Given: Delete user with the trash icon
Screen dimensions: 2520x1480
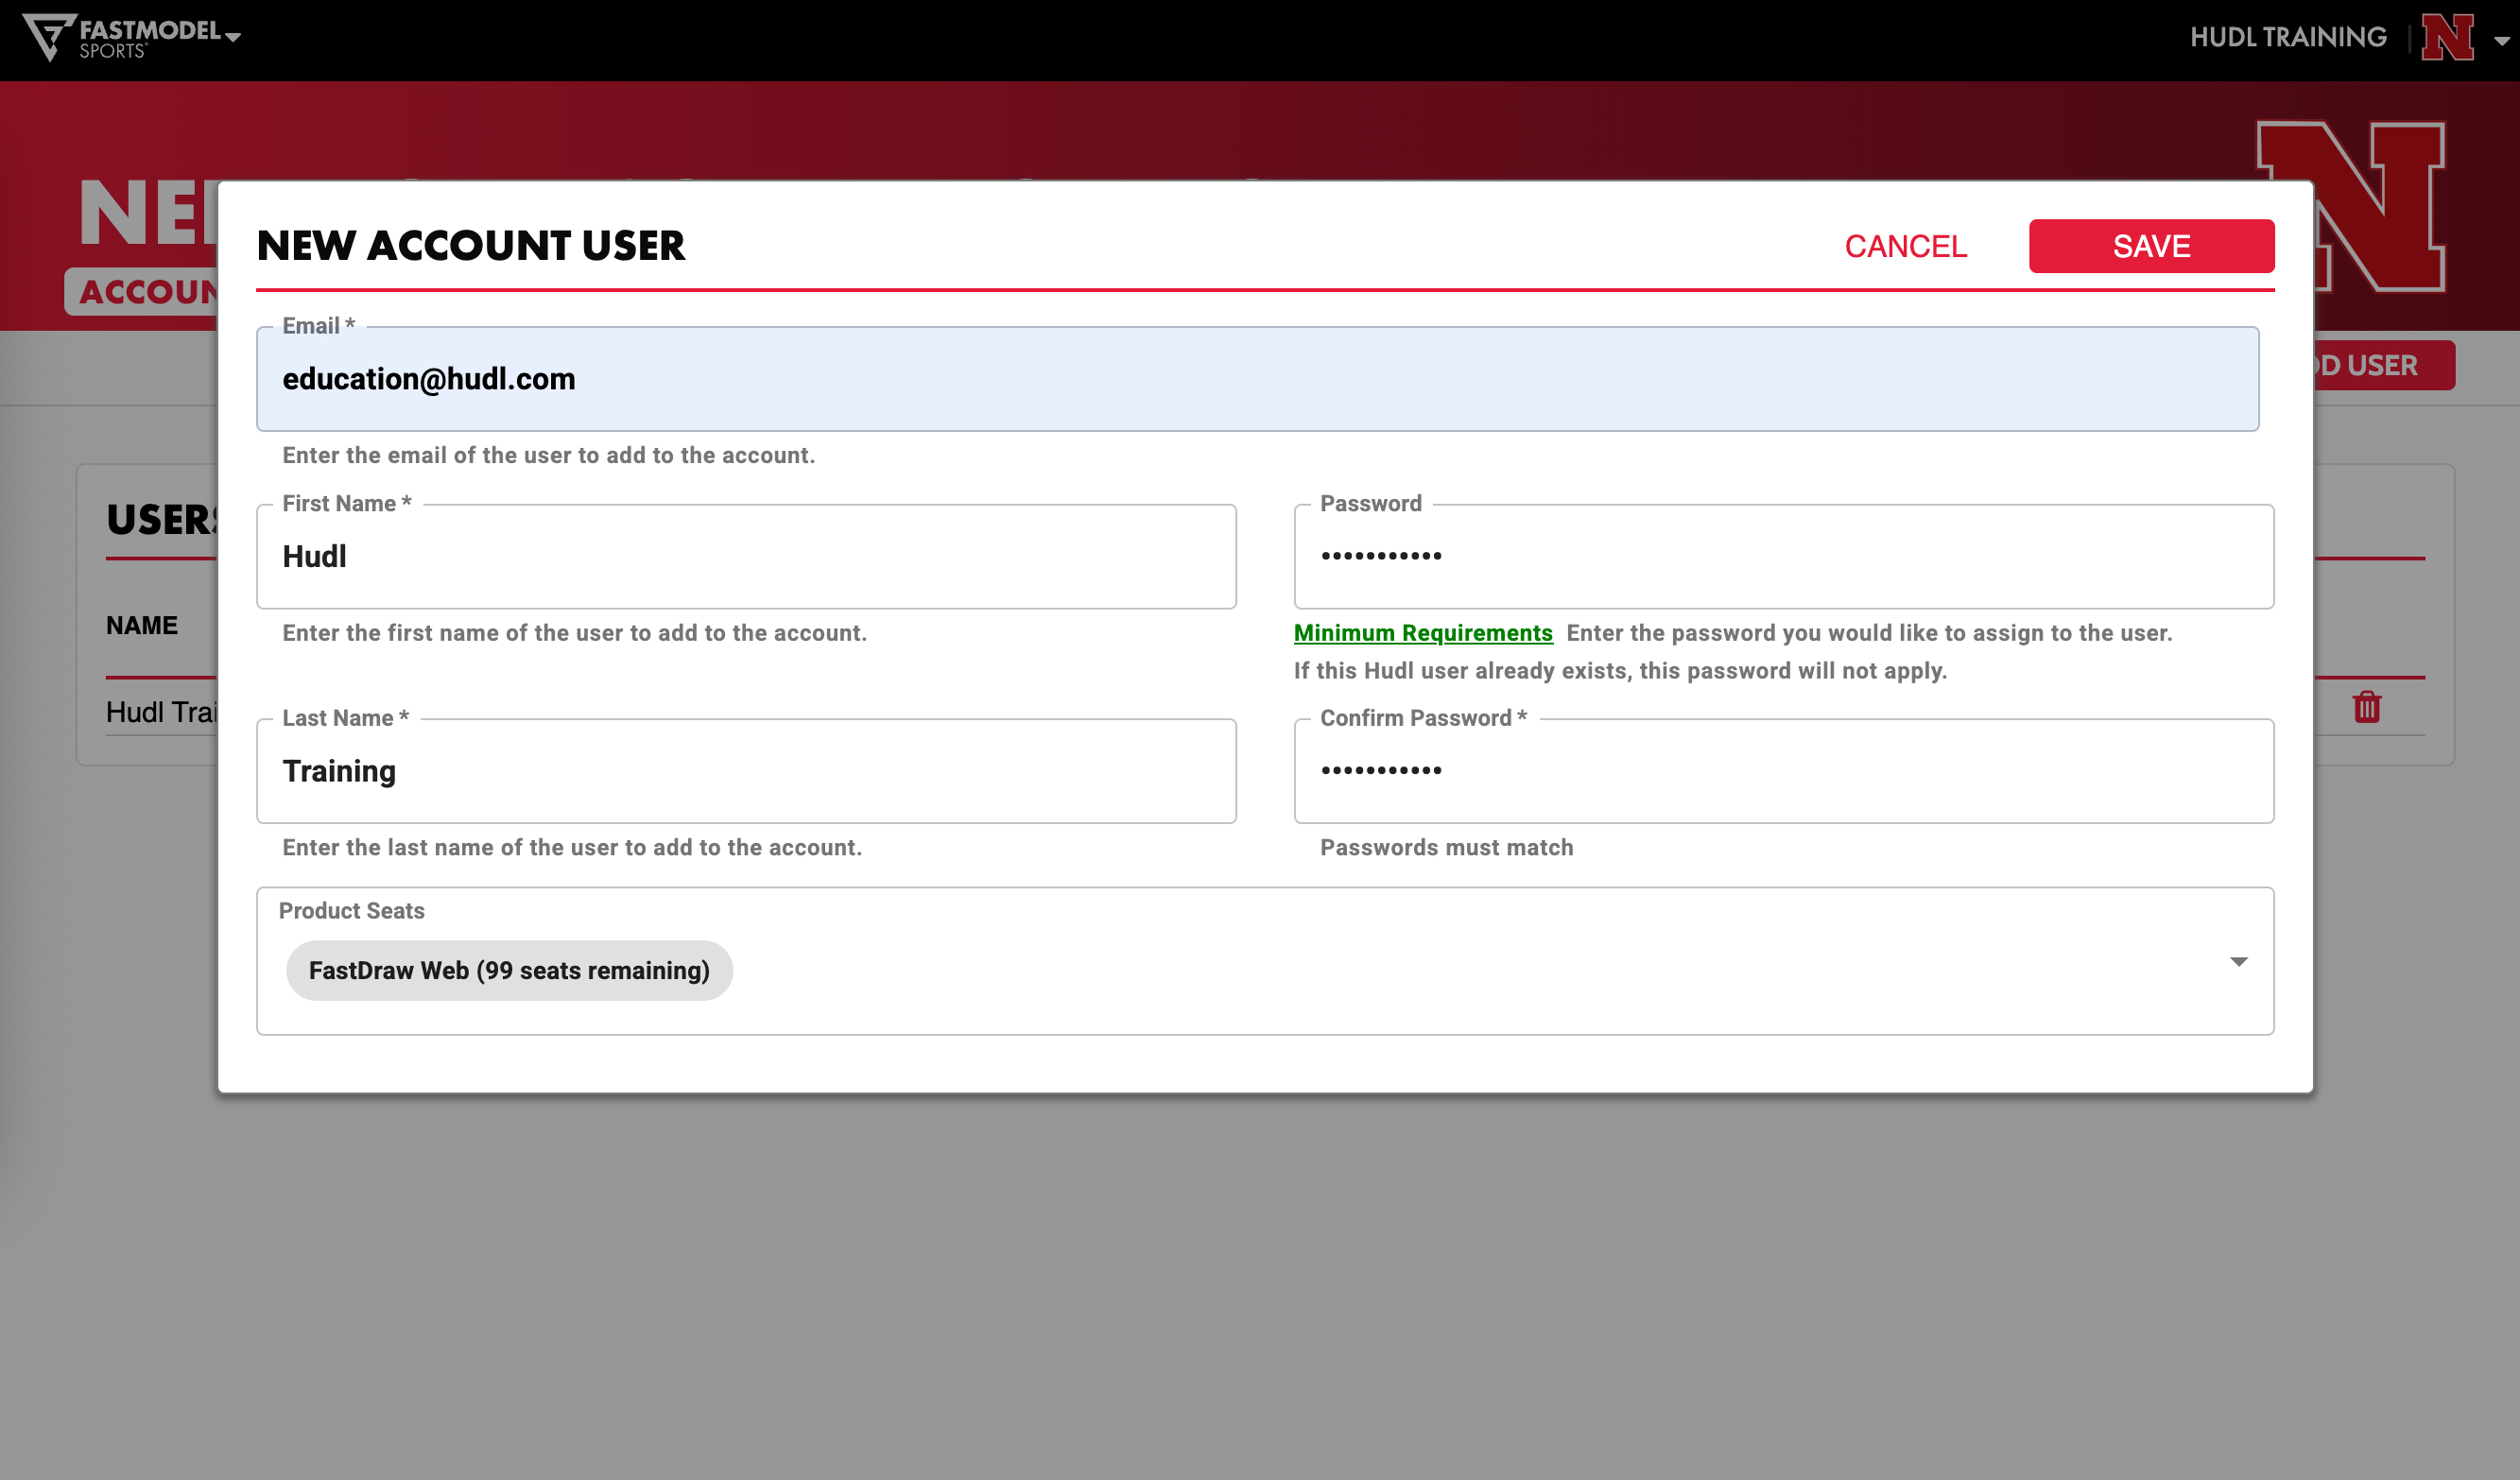Looking at the screenshot, I should coord(2367,707).
